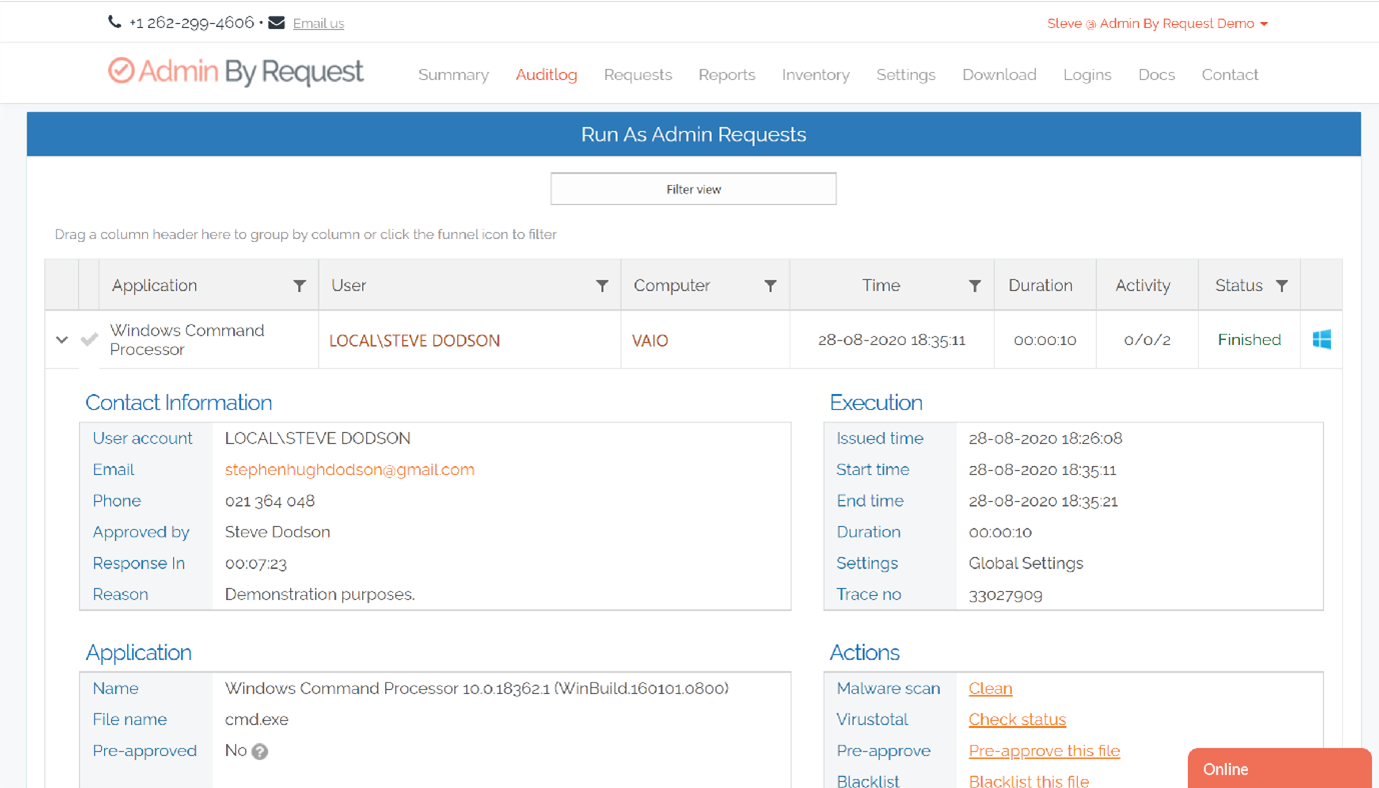This screenshot has height=788, width=1379.
Task: Open the Reports menu
Action: pyautogui.click(x=727, y=75)
